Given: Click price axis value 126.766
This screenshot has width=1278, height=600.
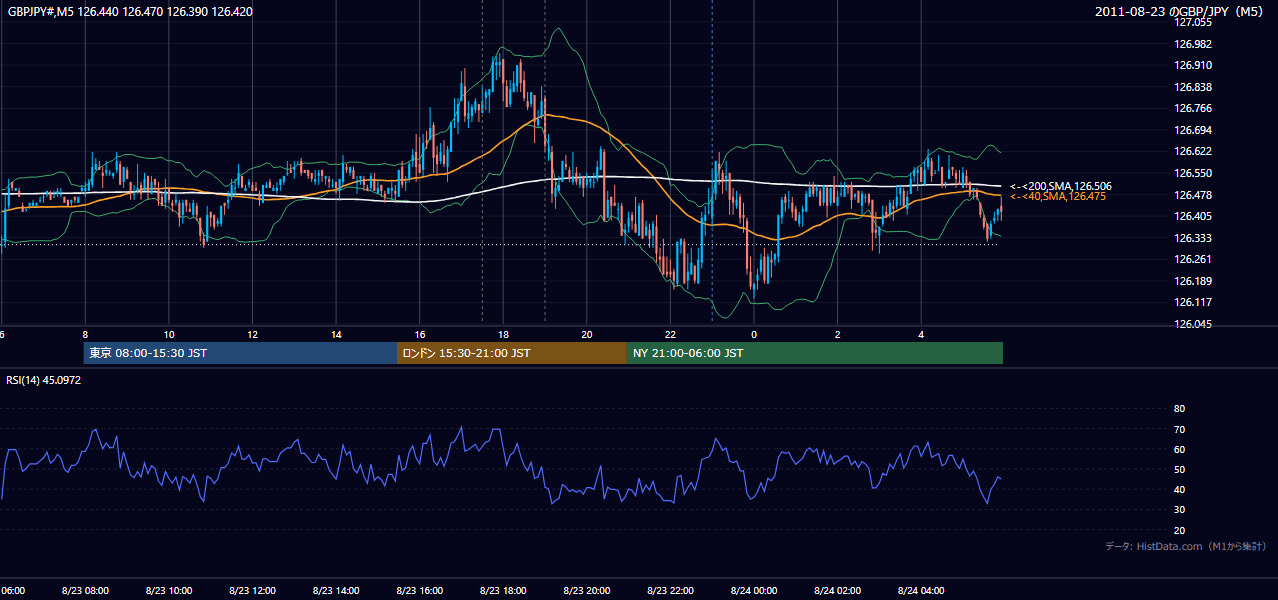Looking at the screenshot, I should [x=1194, y=108].
